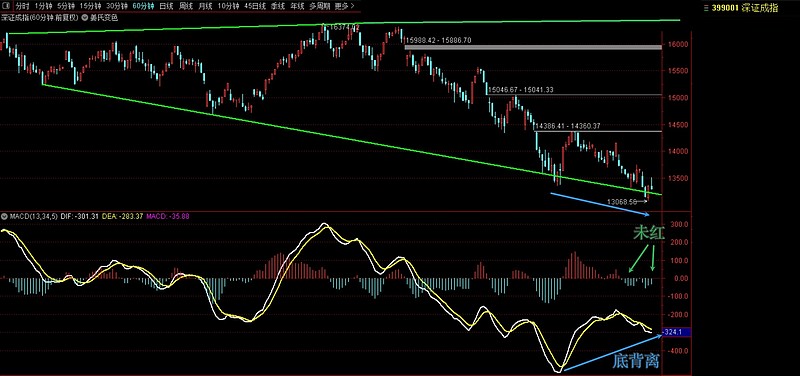Open the 美氏变色 indicator dropdown icon

pos(86,18)
